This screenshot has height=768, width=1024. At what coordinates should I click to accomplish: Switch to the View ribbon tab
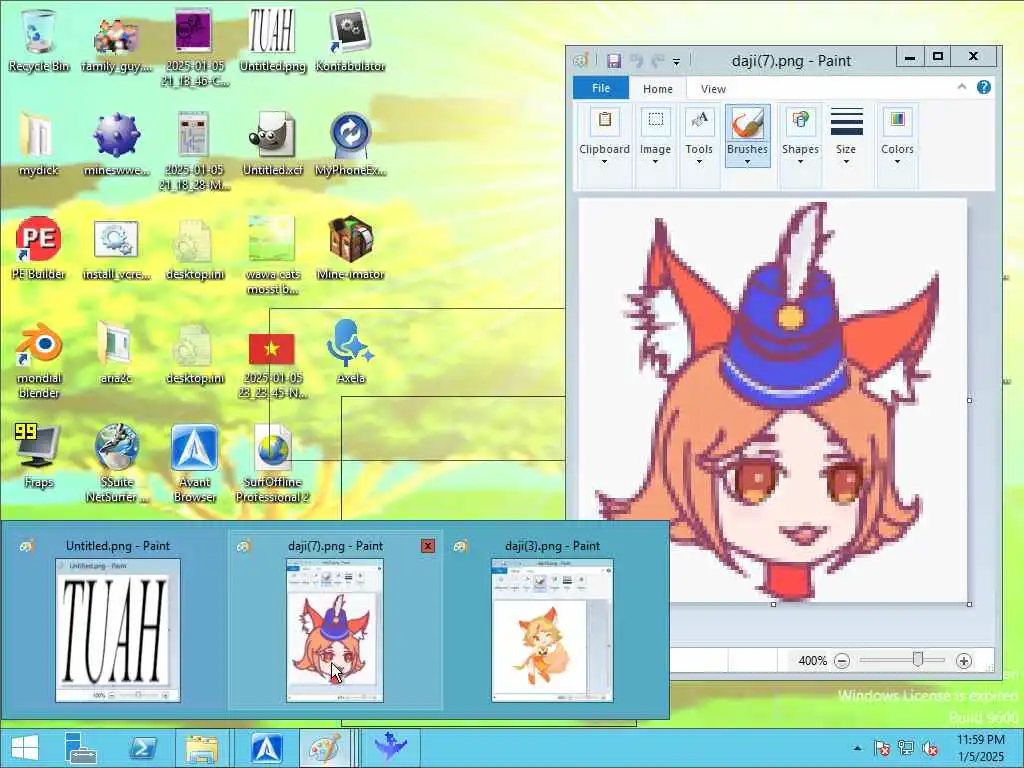click(x=713, y=89)
